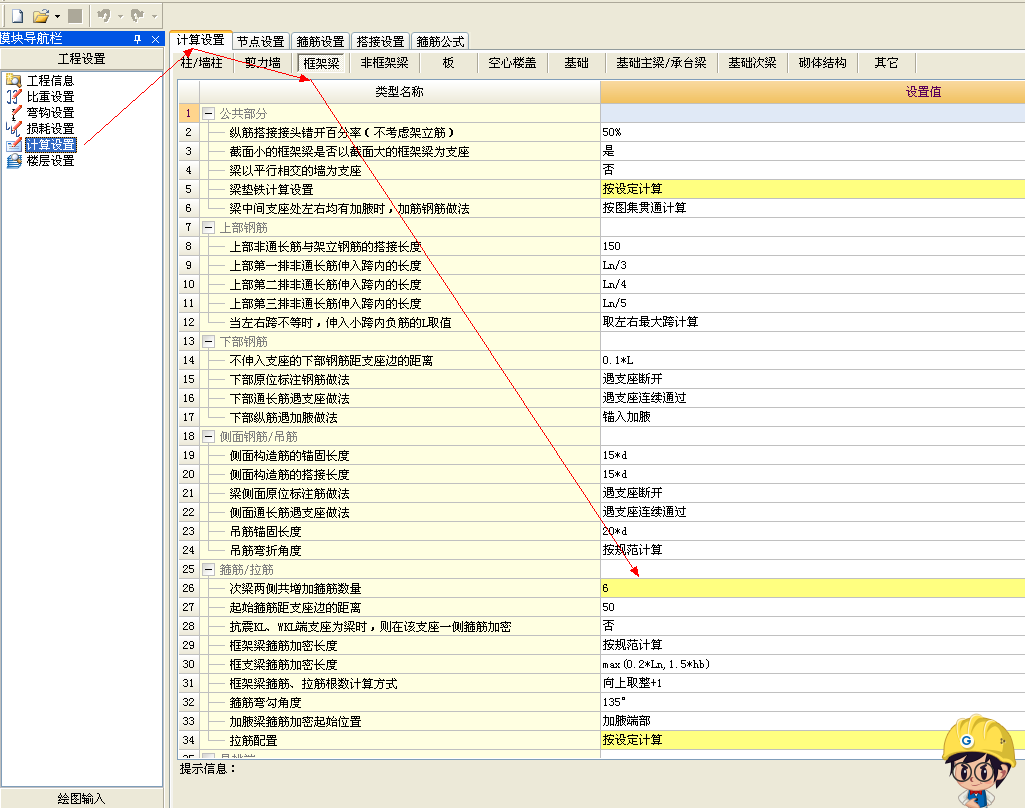Click value Ln/3 for 第一排非通长筋

coord(813,265)
